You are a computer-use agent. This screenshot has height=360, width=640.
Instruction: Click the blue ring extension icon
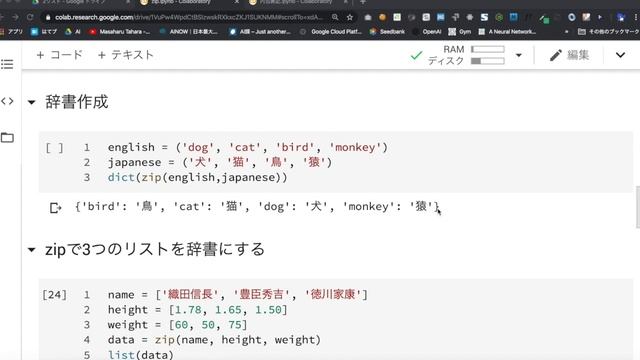(571, 17)
